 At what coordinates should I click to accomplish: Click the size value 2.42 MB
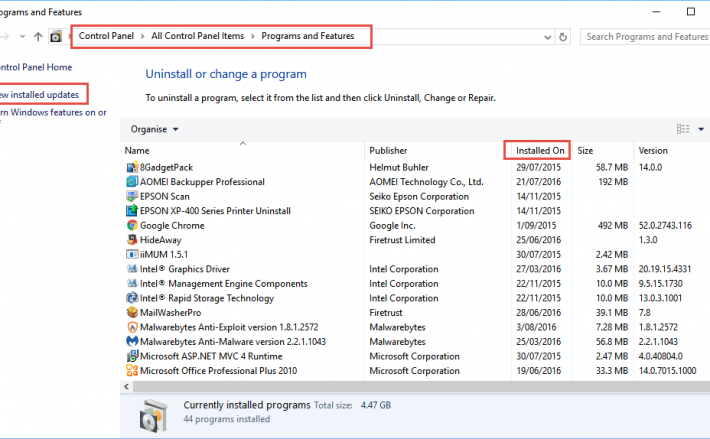(x=612, y=254)
